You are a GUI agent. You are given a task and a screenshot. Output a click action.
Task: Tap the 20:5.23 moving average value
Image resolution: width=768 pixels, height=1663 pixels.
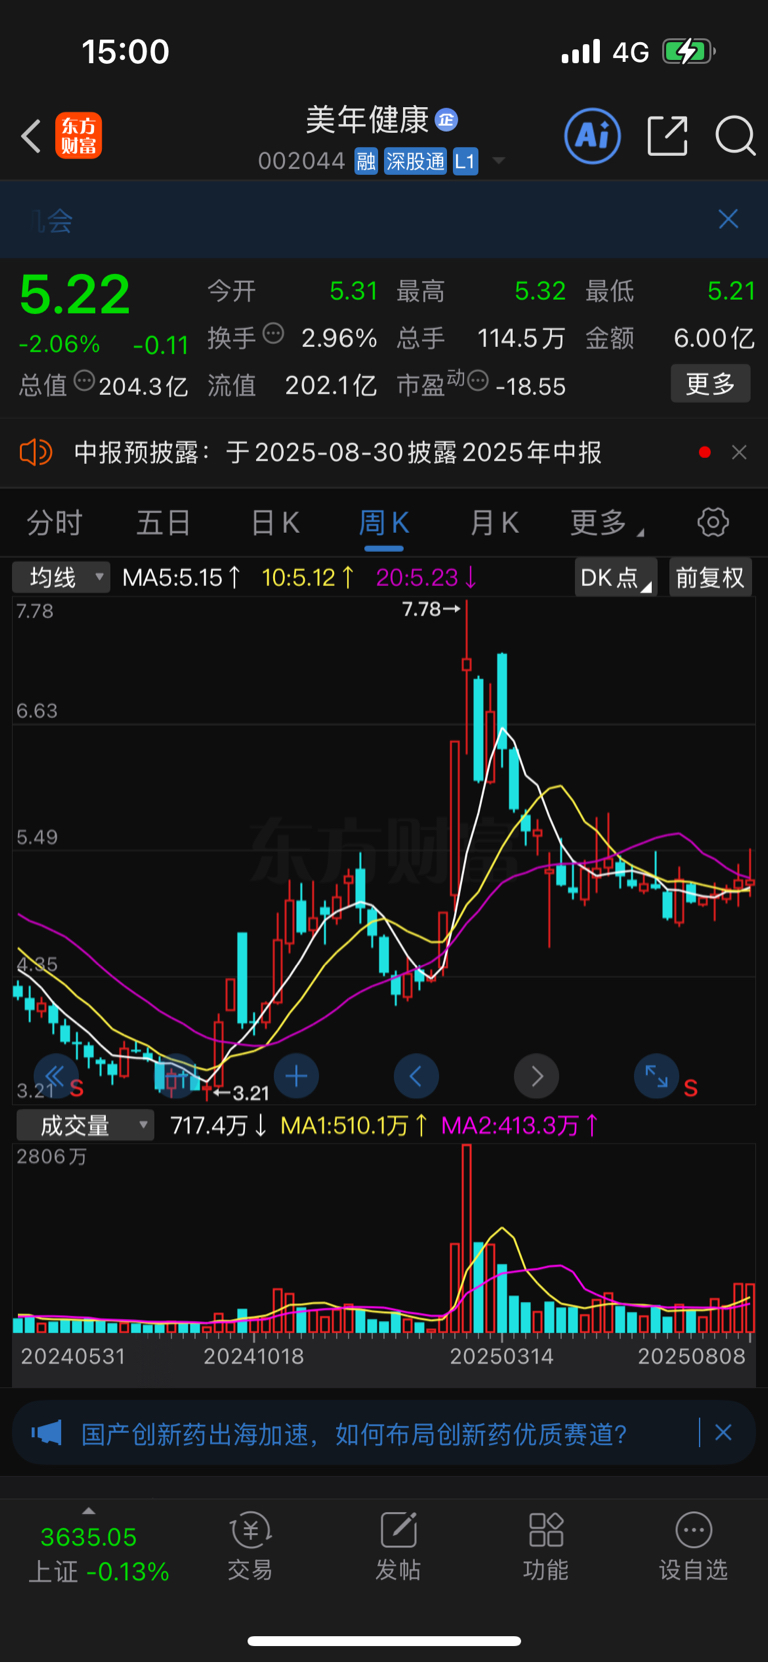click(427, 577)
